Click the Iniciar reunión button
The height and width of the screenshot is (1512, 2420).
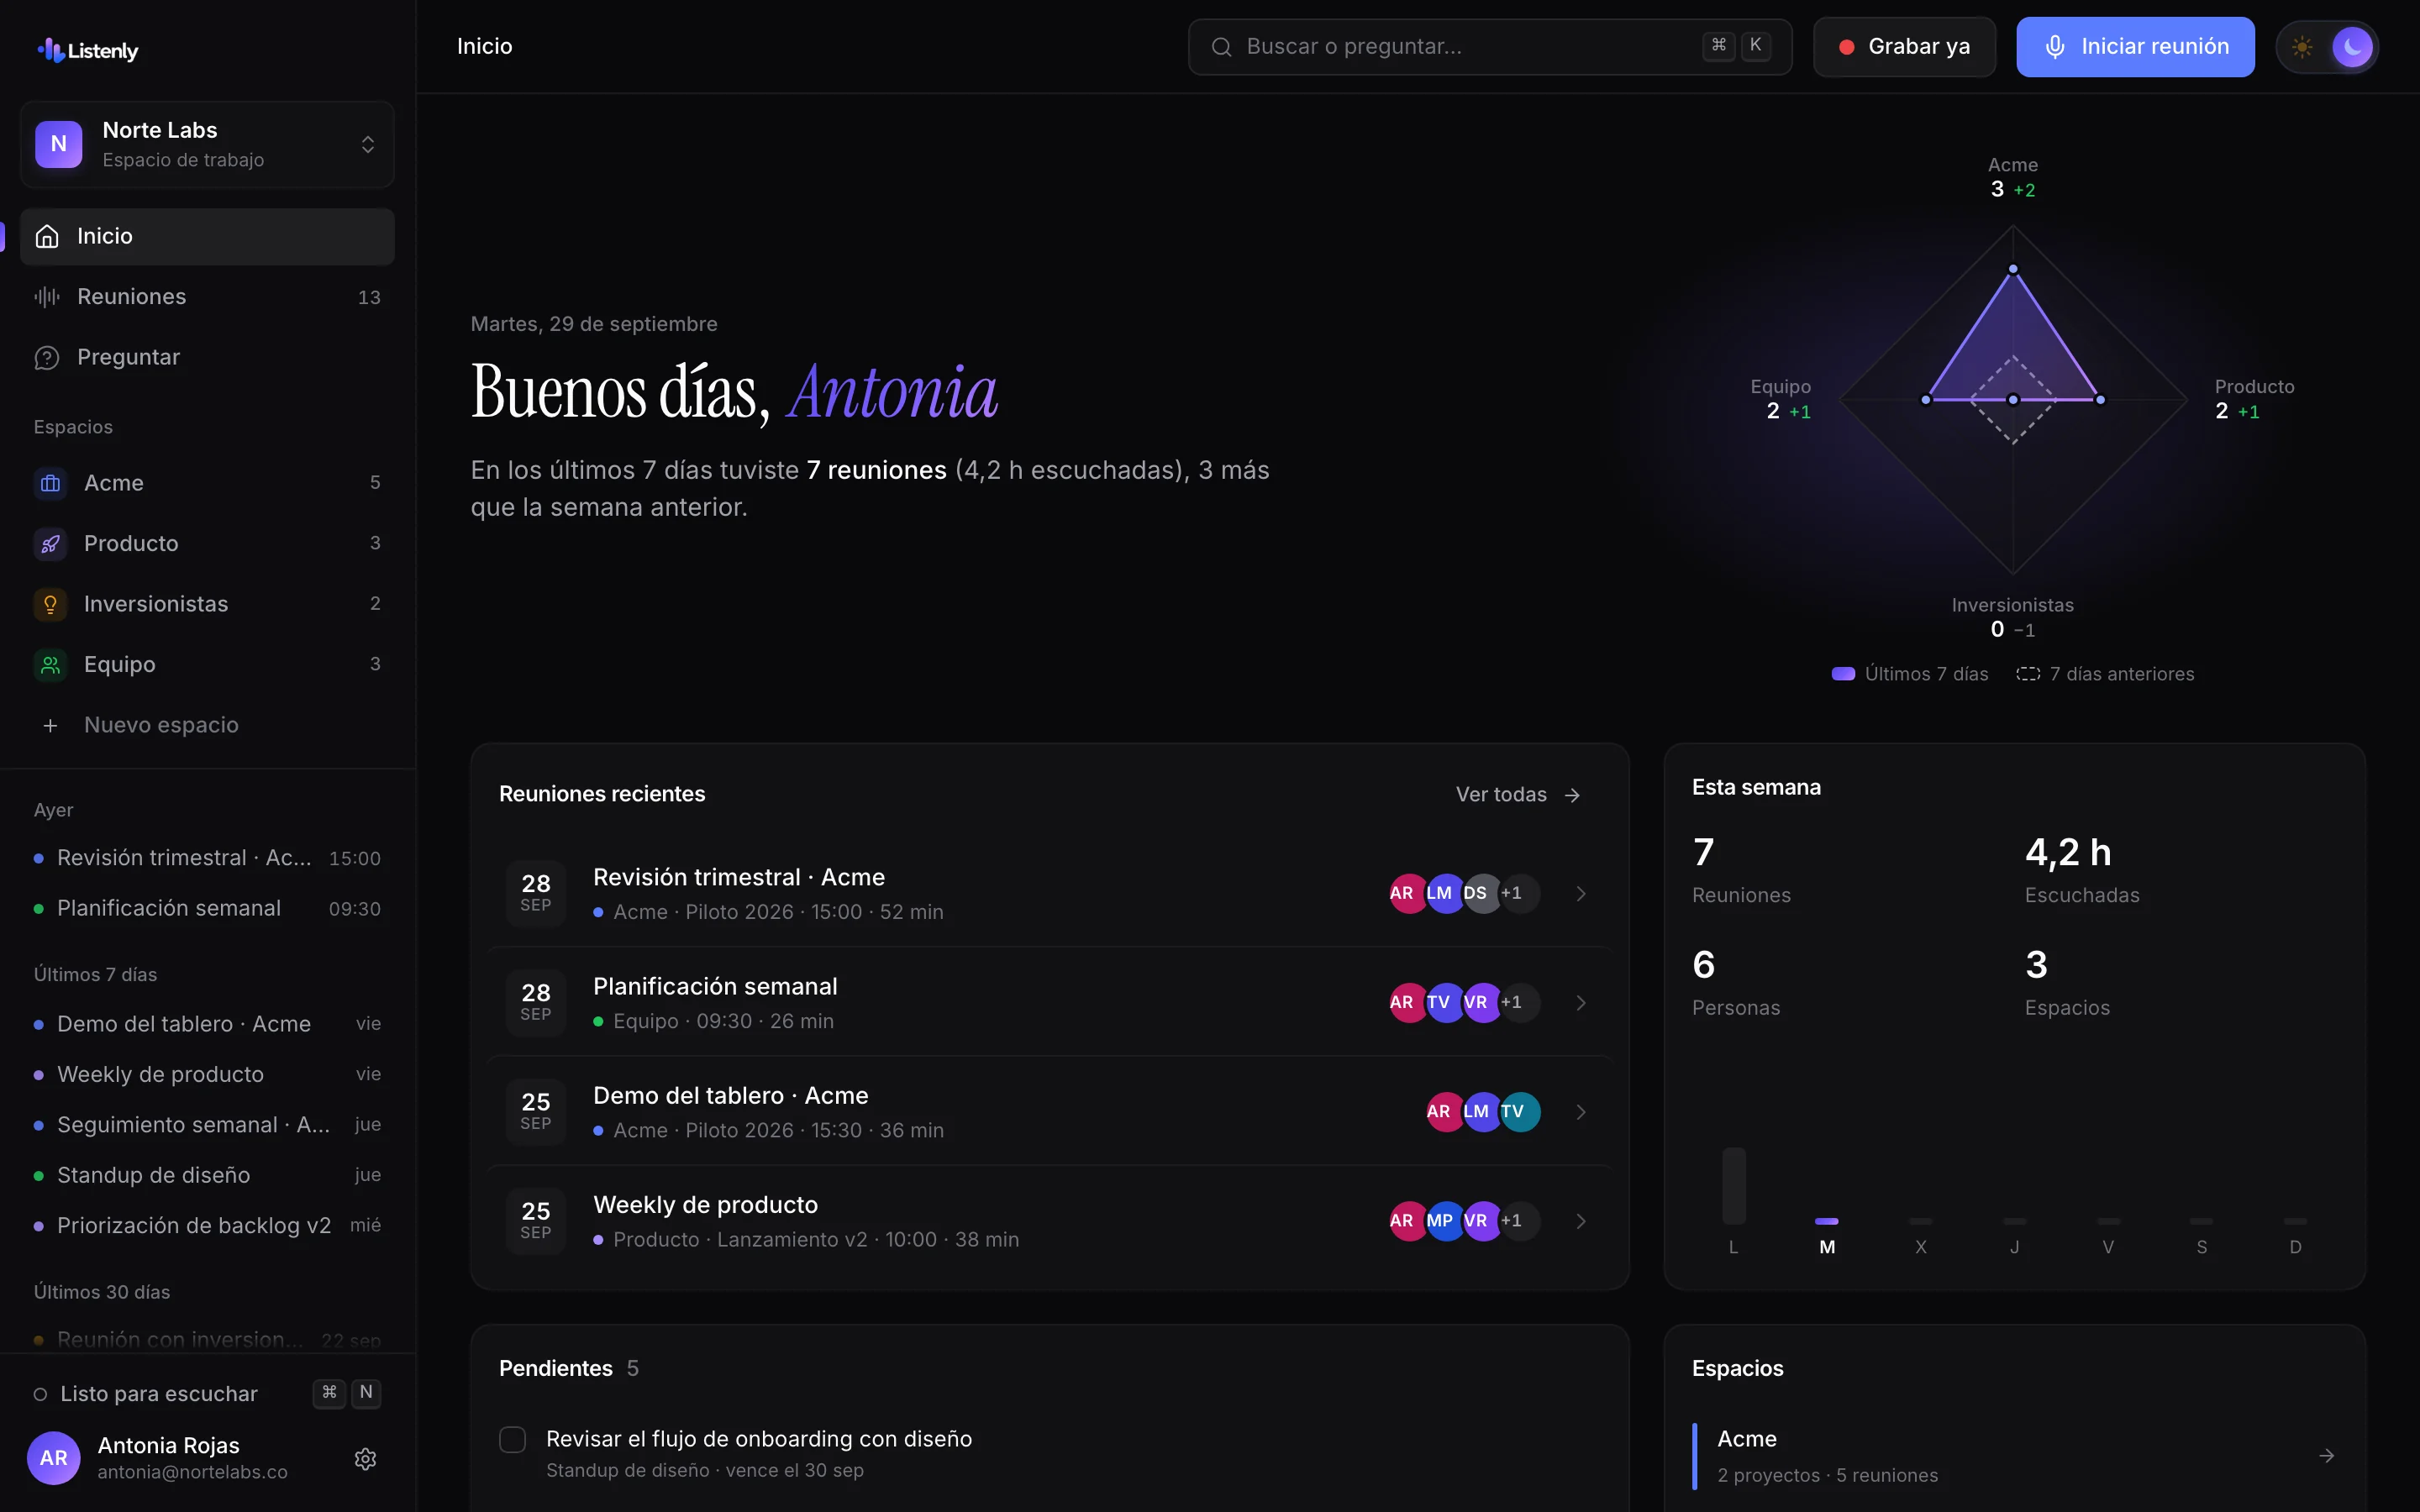[2135, 47]
